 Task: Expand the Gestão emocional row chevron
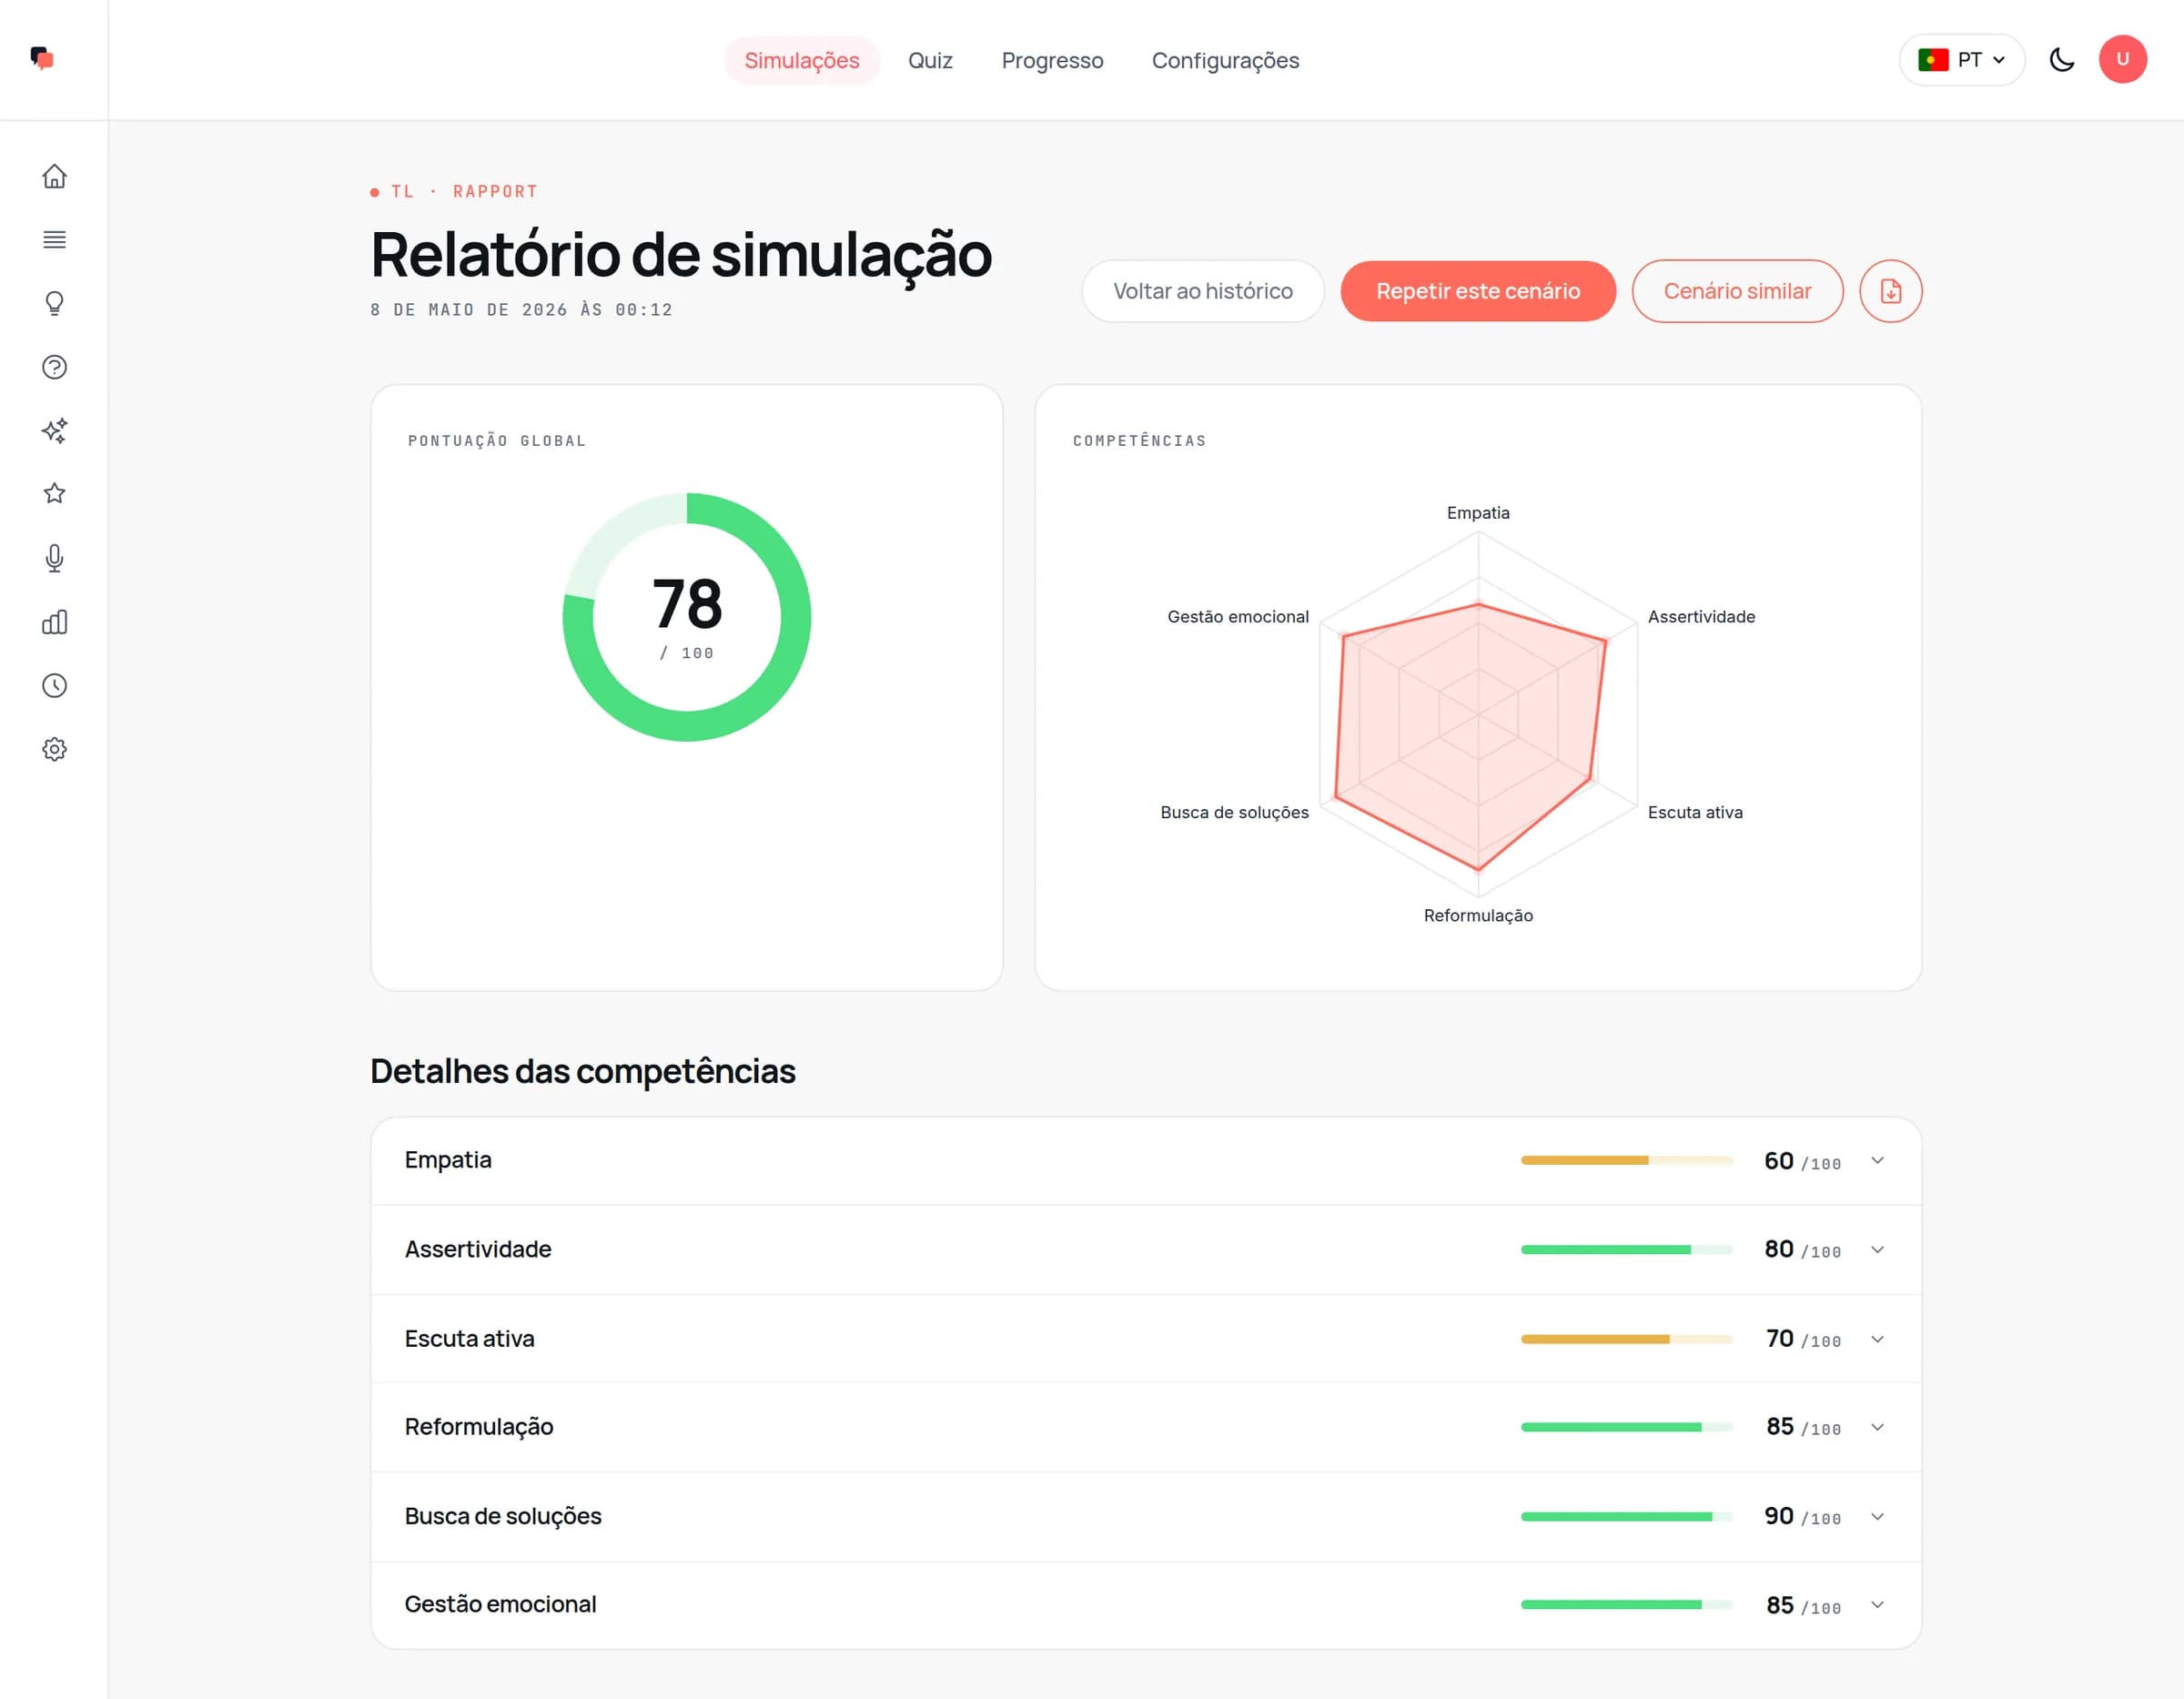click(1877, 1605)
